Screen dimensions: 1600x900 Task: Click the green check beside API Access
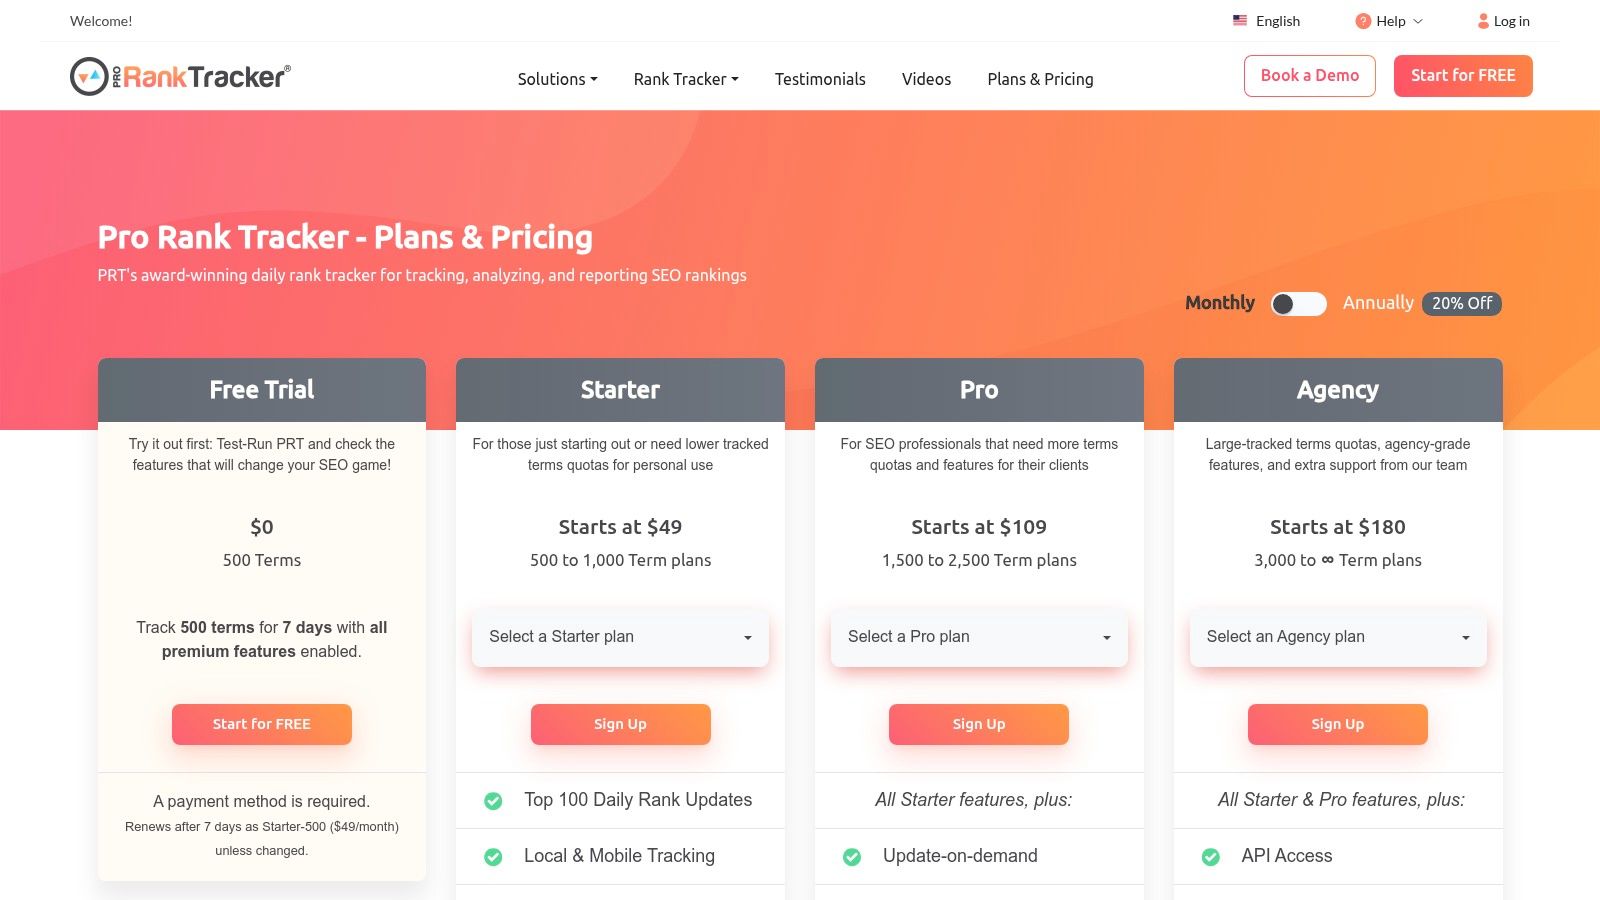pos(1210,857)
